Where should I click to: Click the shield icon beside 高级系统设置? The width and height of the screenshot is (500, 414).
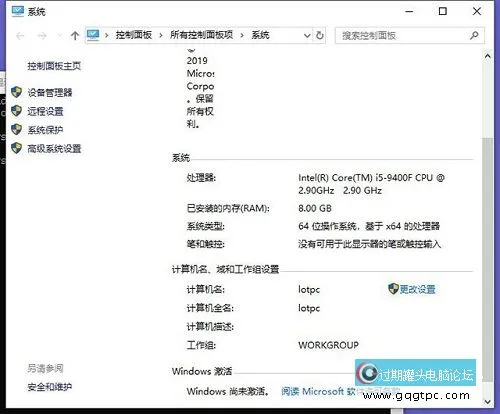16,148
